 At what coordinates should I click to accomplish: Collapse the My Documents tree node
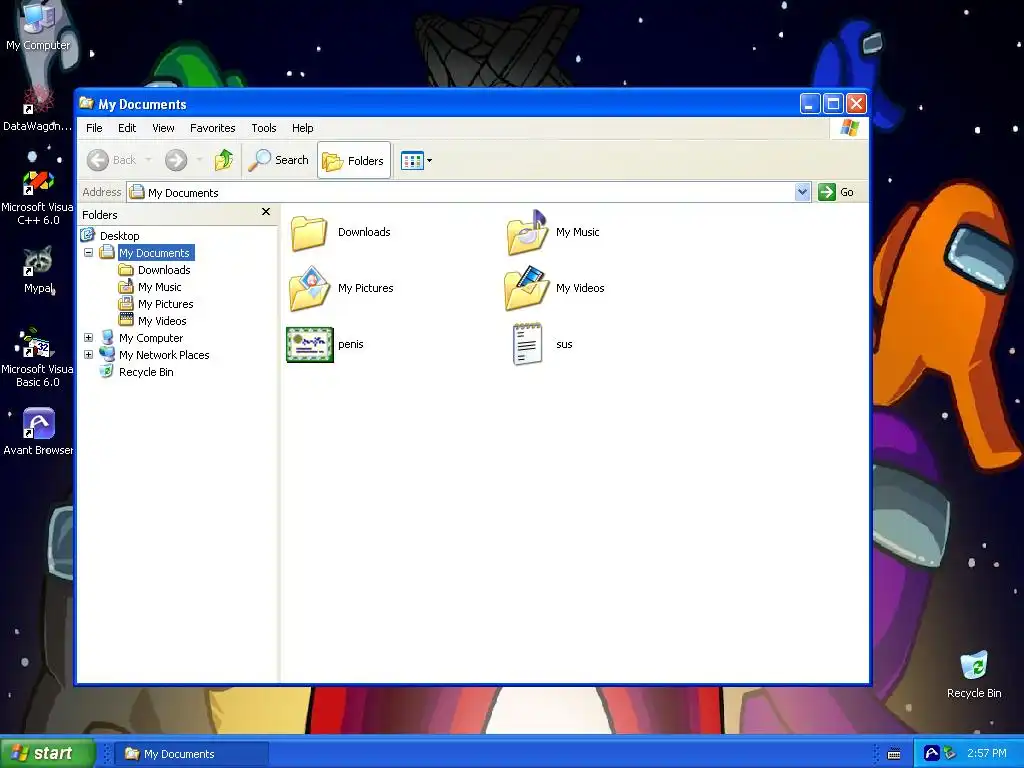click(88, 252)
